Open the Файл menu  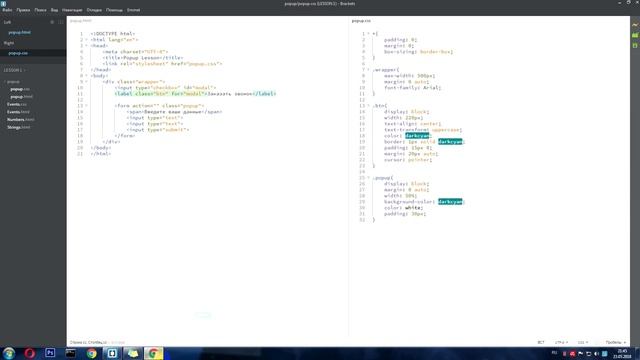pos(7,10)
